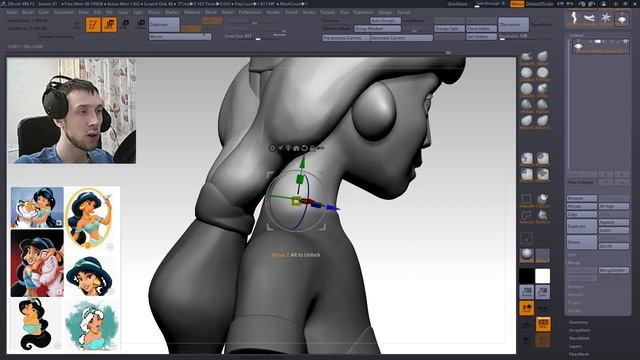Click QuickSave in the title bar
The width and height of the screenshot is (640, 360).
[x=458, y=4]
